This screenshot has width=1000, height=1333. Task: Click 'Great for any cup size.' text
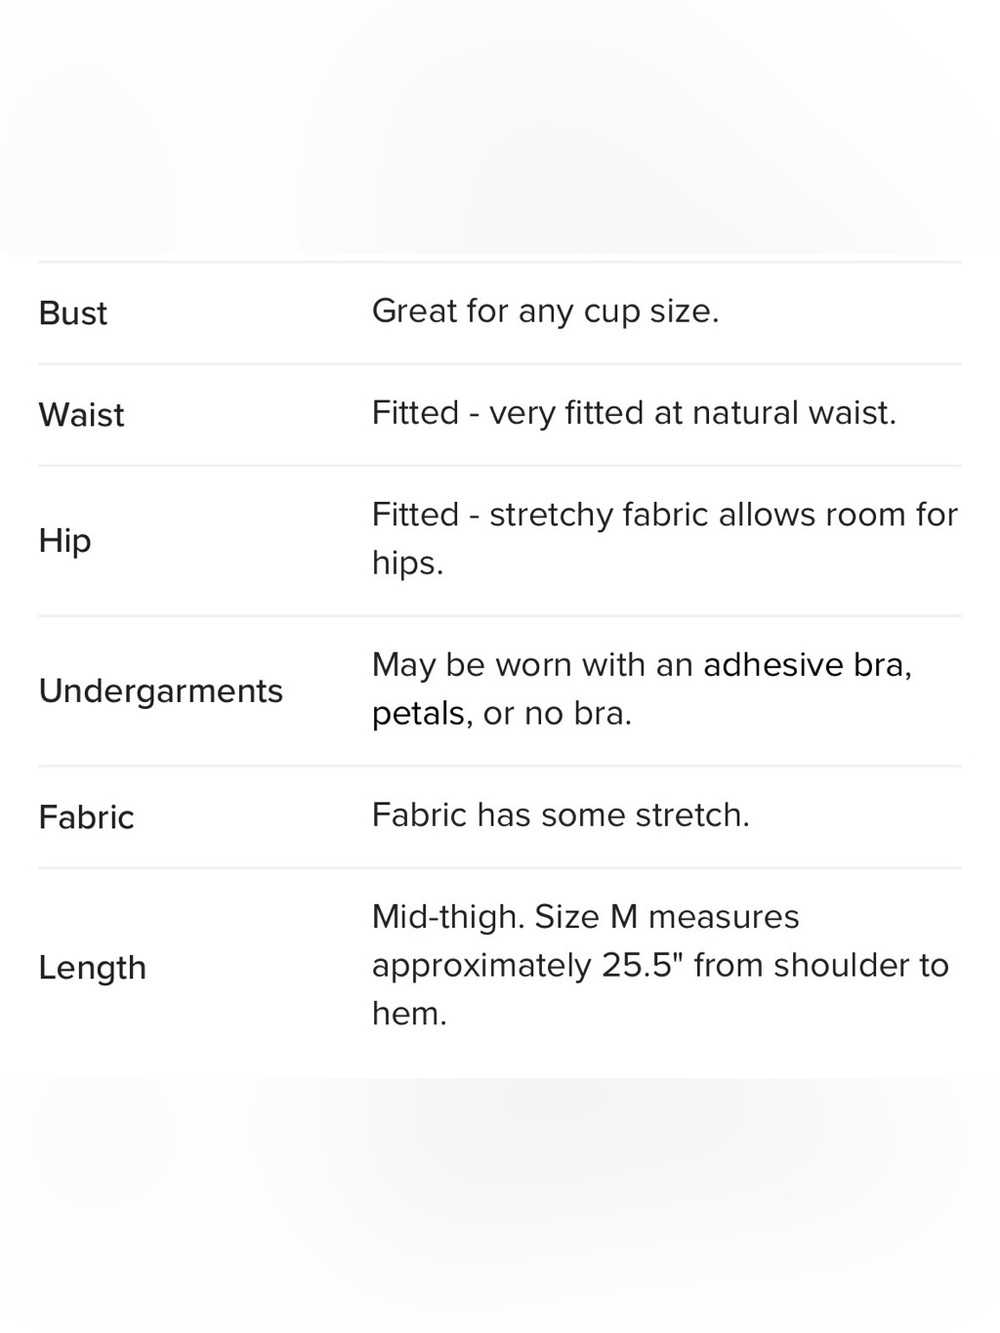pos(545,312)
